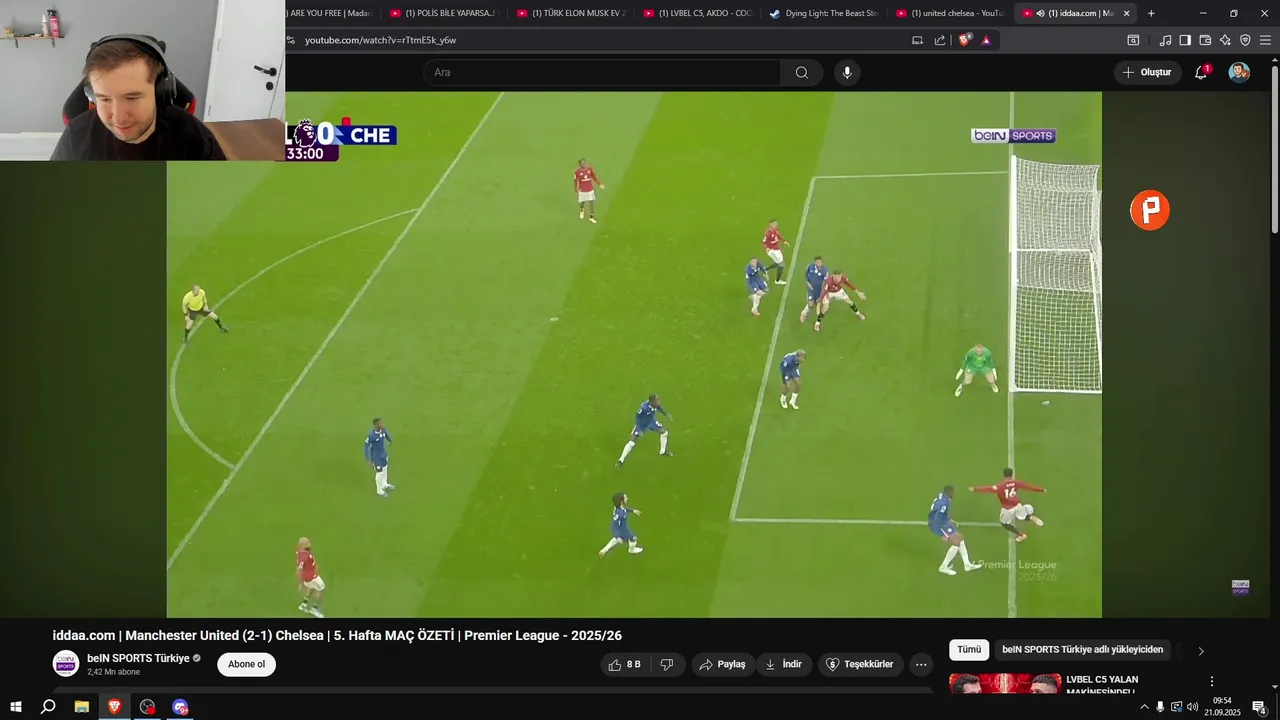Image resolution: width=1280 pixels, height=720 pixels.
Task: Click the round dark app icon beside Brave in the taskbar
Action: [x=147, y=707]
